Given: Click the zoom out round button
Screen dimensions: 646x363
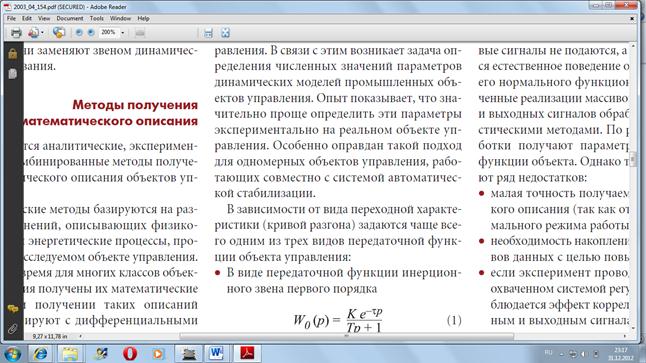Looking at the screenshot, I should pos(79,33).
